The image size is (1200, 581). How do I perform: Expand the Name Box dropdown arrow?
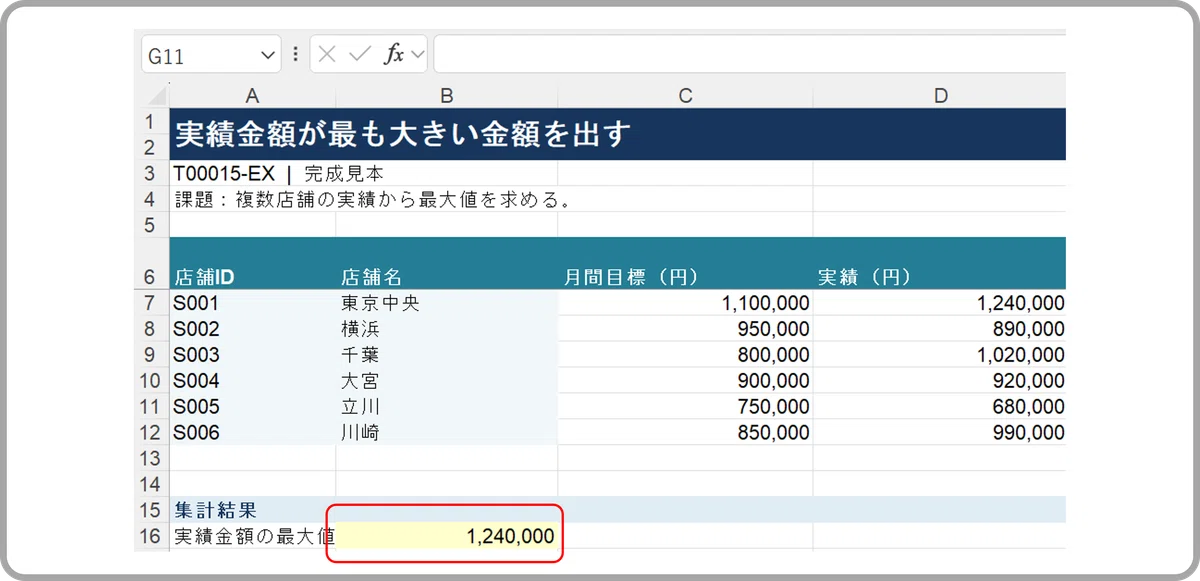click(x=268, y=55)
